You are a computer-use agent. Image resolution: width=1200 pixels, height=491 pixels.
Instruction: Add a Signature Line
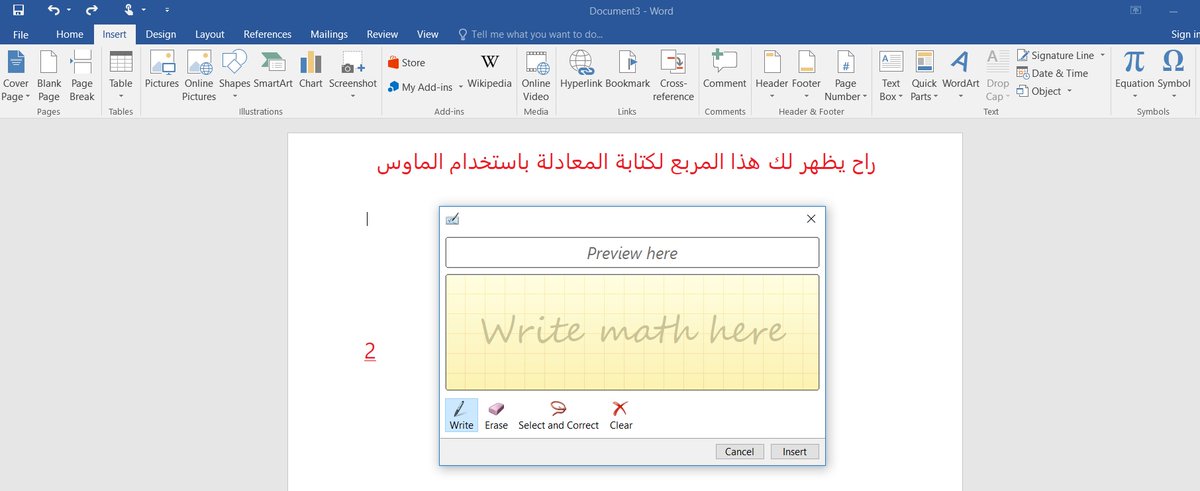(1060, 56)
